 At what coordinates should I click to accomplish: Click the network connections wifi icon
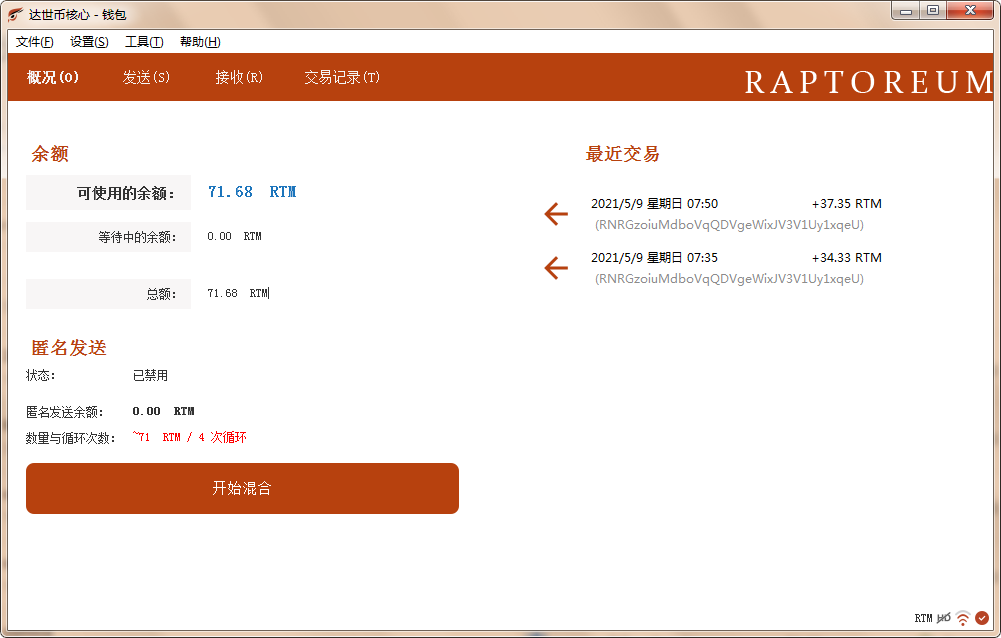click(x=963, y=618)
